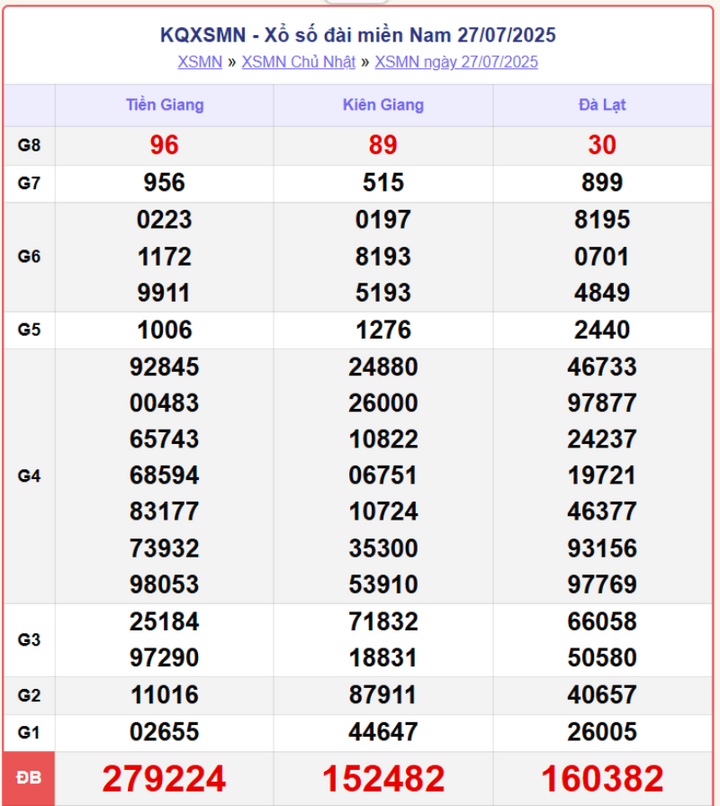This screenshot has height=806, width=720.
Task: Click G4 number 97877
Action: pos(602,403)
